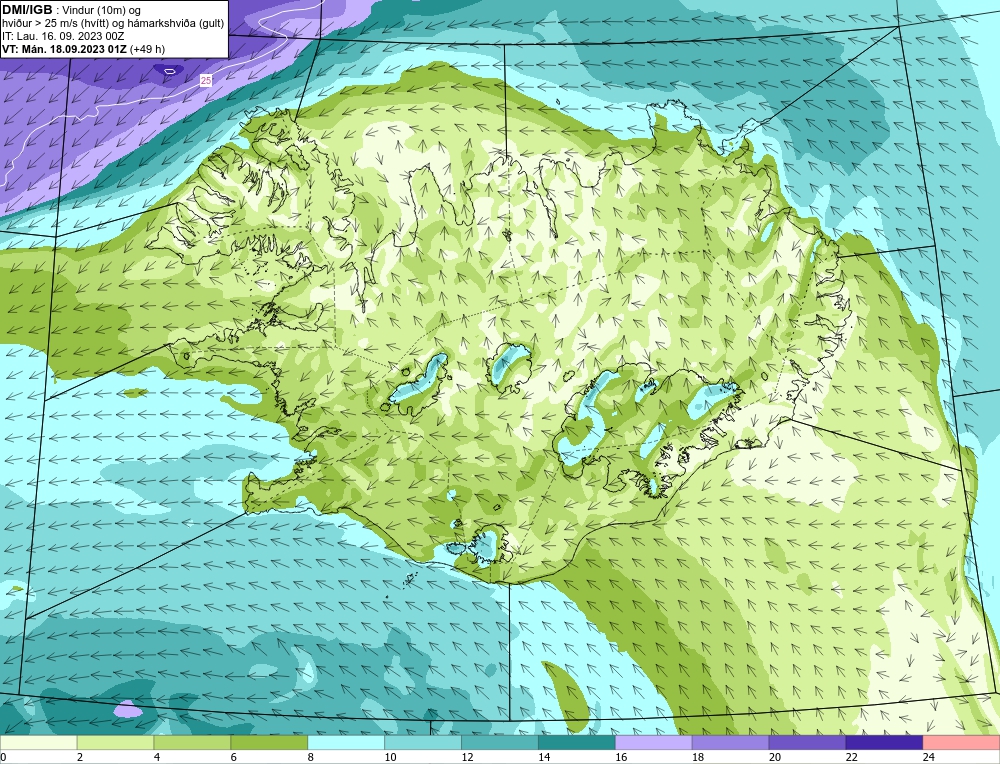Click the legend scale value '4'
1000x764 pixels.
[x=157, y=757]
